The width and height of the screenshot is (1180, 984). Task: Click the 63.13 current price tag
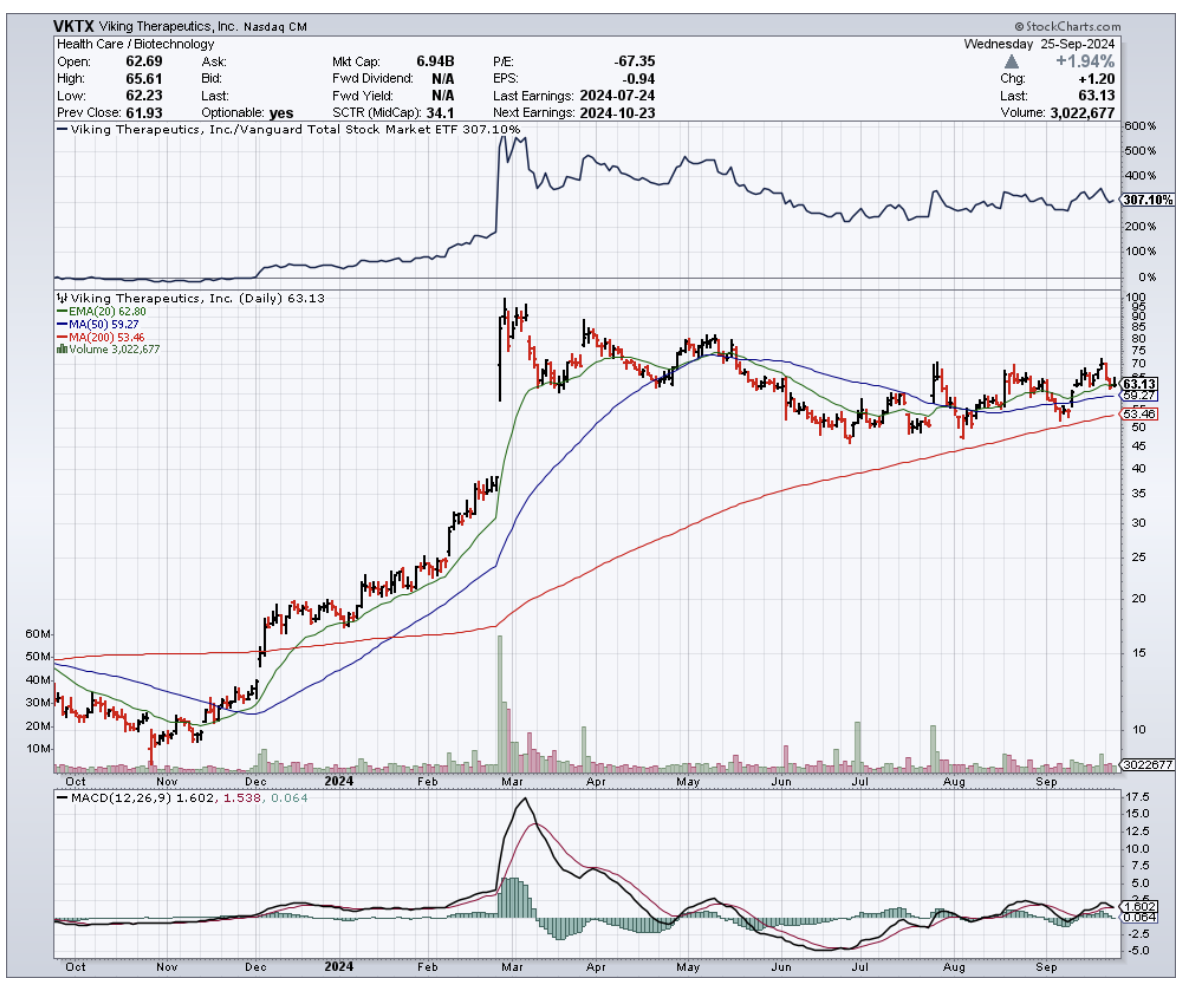1139,384
